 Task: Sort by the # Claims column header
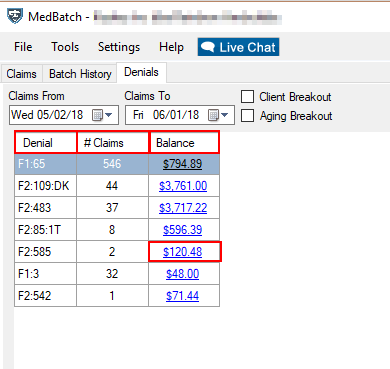point(113,143)
